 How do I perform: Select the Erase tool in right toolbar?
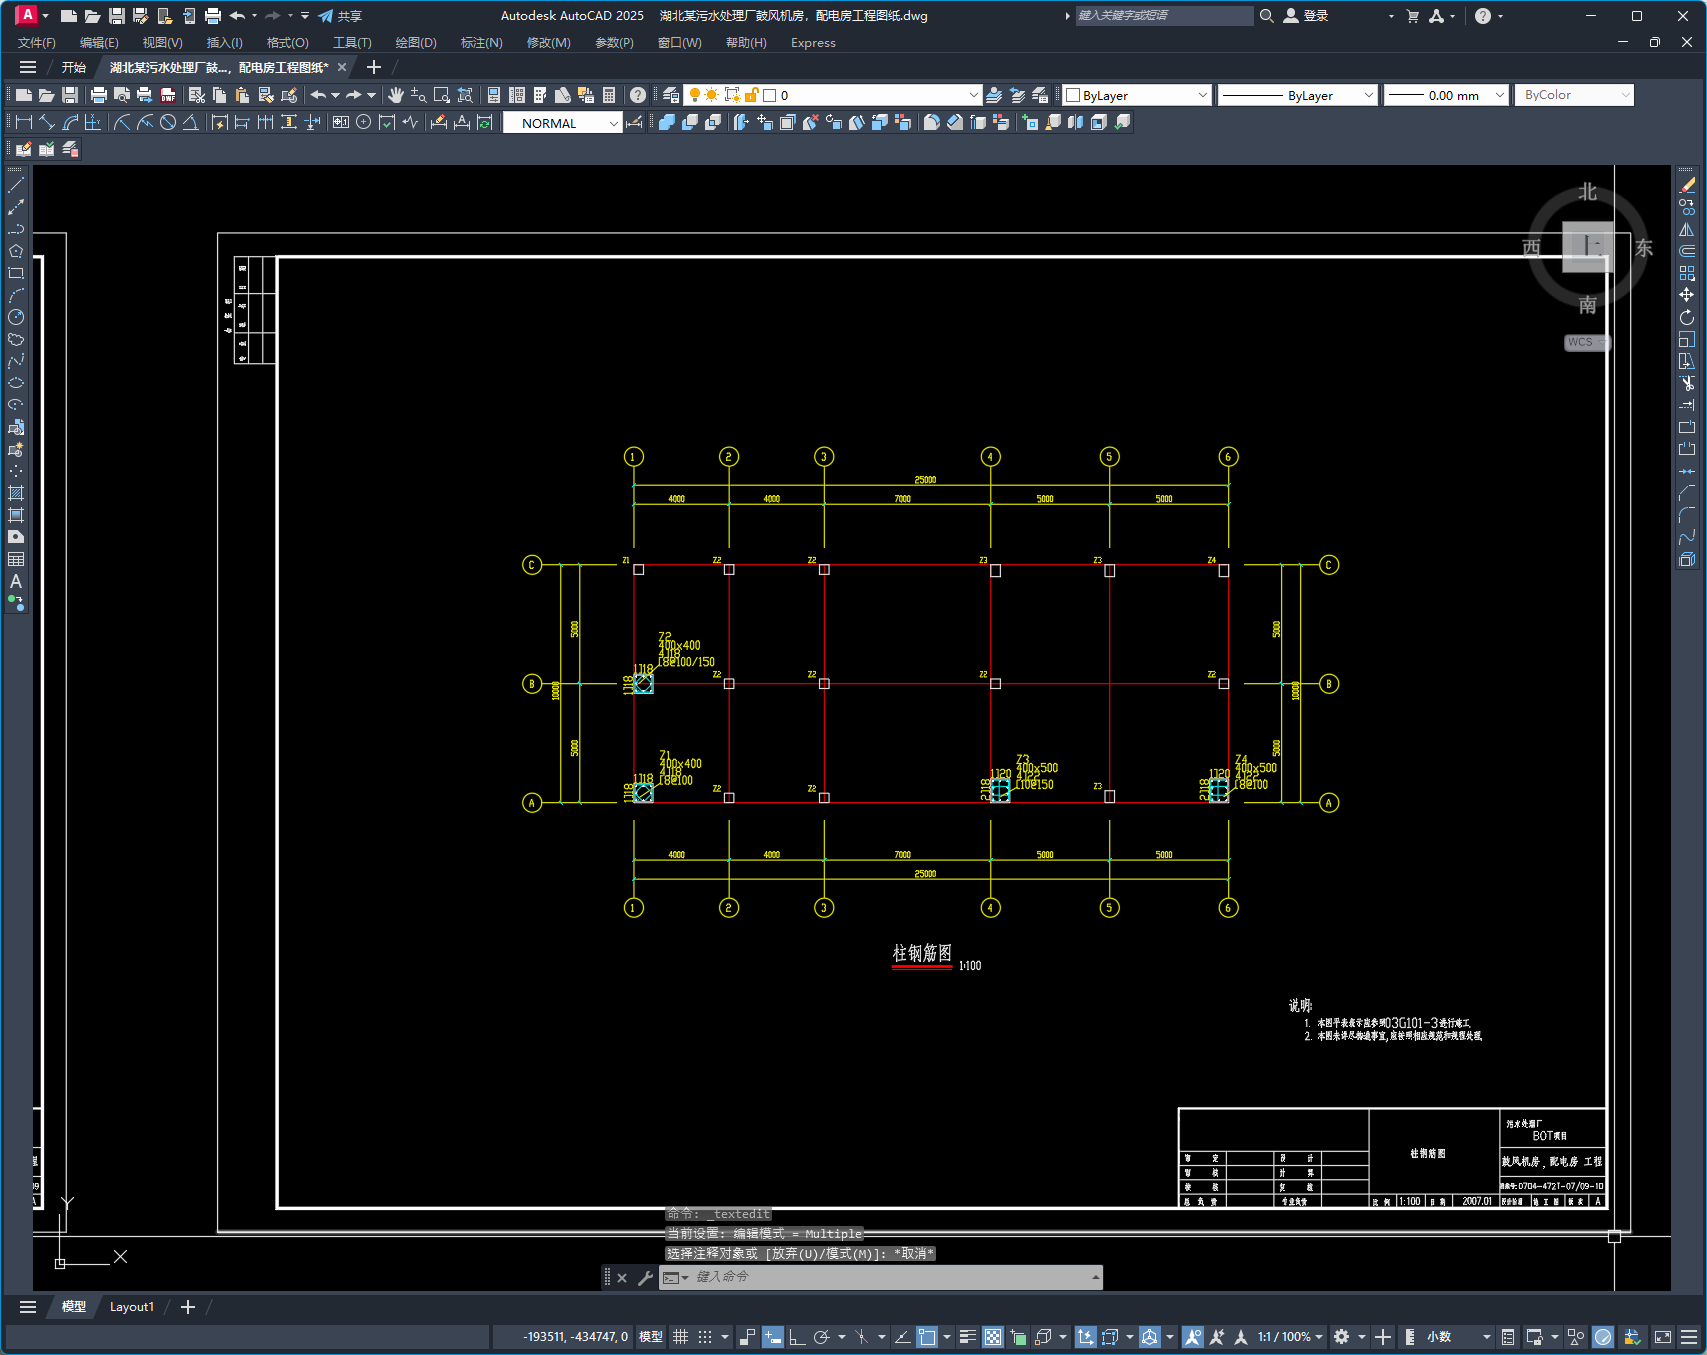tap(1687, 185)
